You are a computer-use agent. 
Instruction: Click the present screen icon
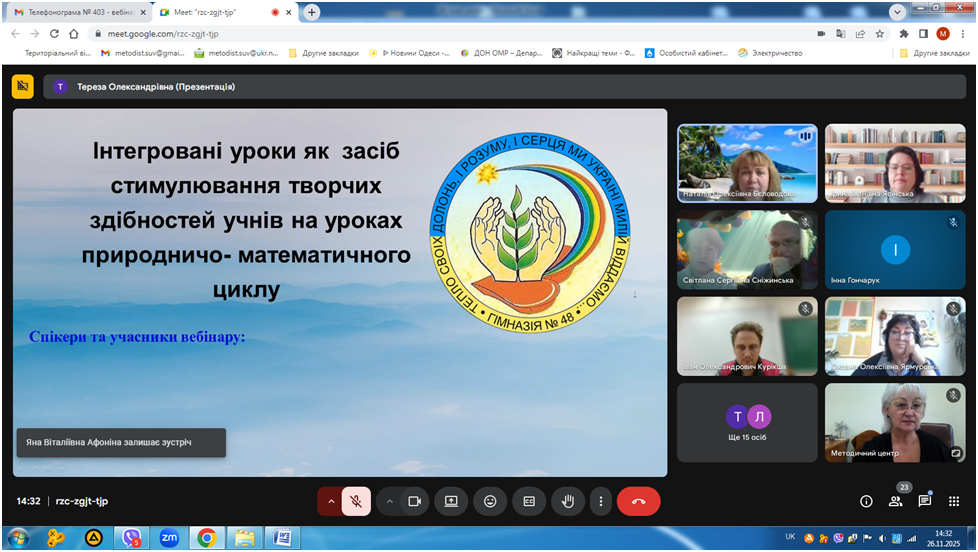coord(451,501)
